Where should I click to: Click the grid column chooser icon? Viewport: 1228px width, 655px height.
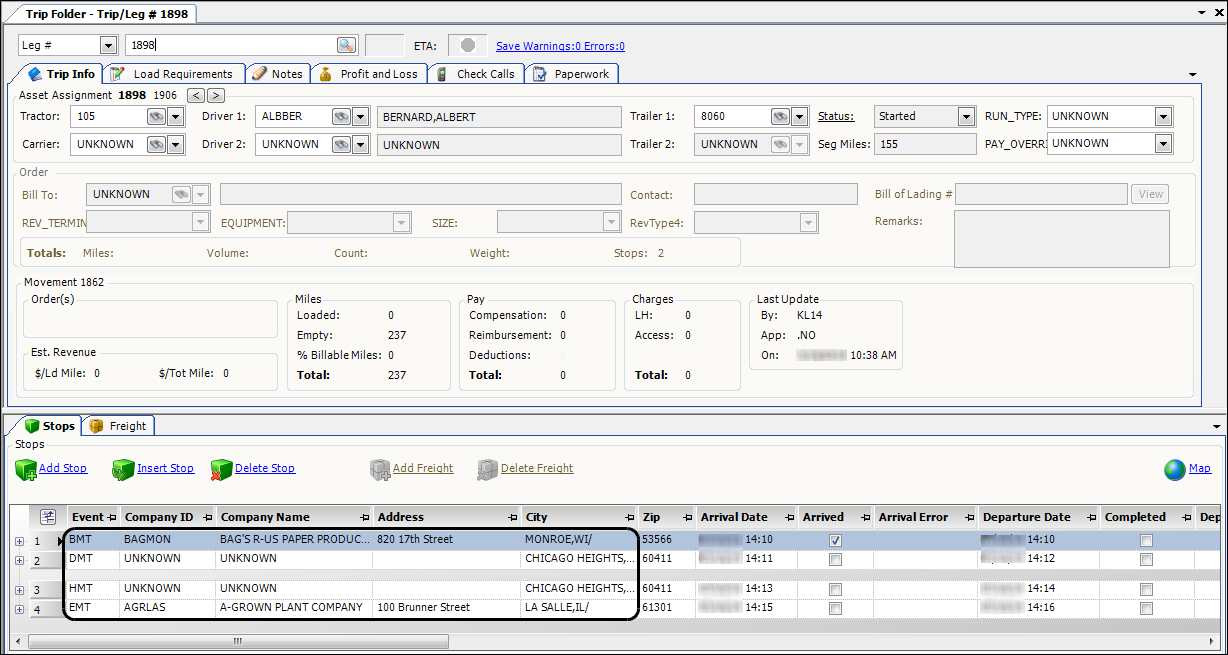coord(47,517)
